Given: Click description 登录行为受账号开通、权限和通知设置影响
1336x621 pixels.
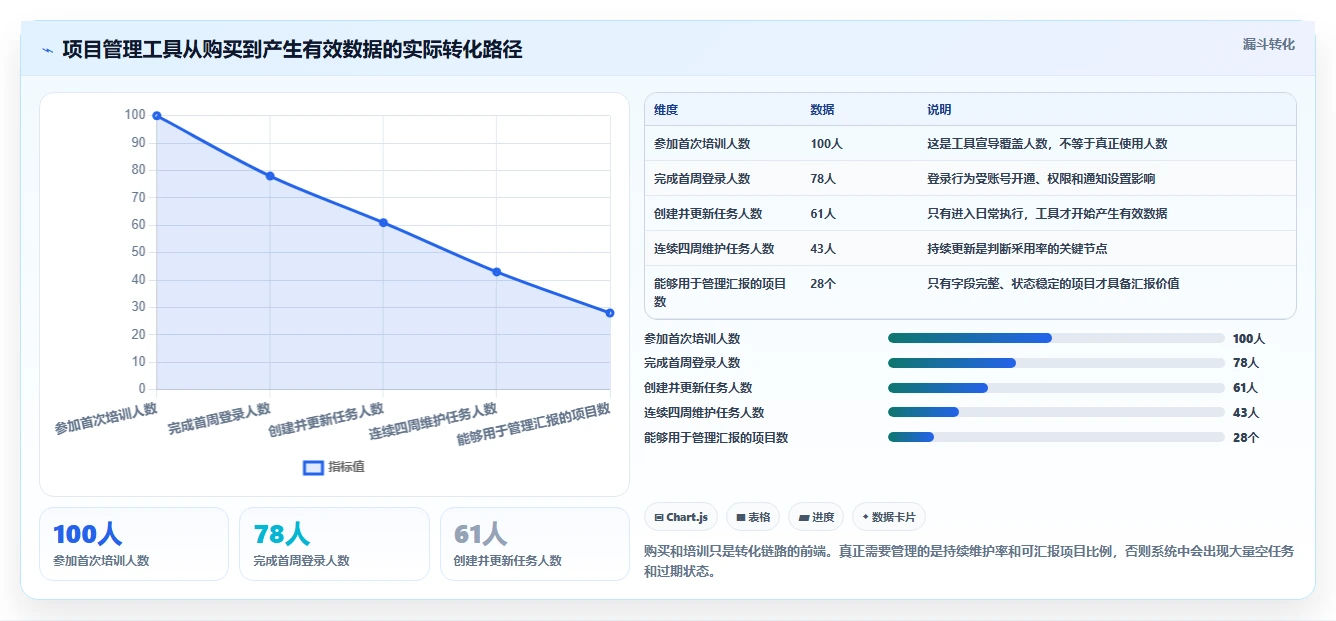Looking at the screenshot, I should 1041,179.
